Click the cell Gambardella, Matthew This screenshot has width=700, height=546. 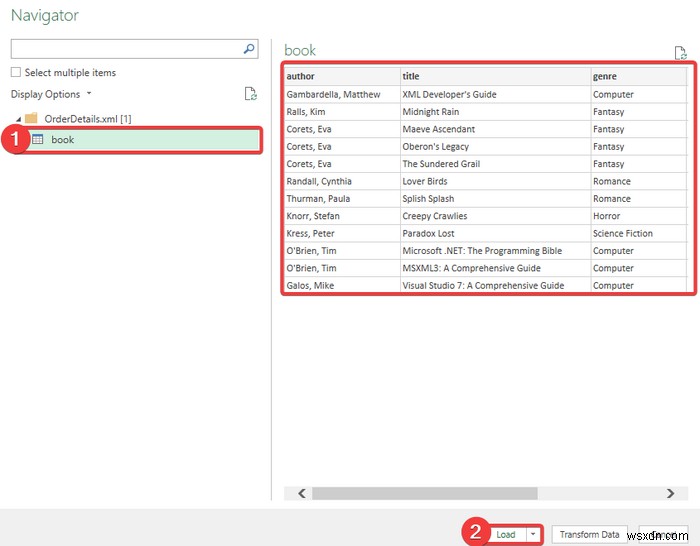(342, 94)
